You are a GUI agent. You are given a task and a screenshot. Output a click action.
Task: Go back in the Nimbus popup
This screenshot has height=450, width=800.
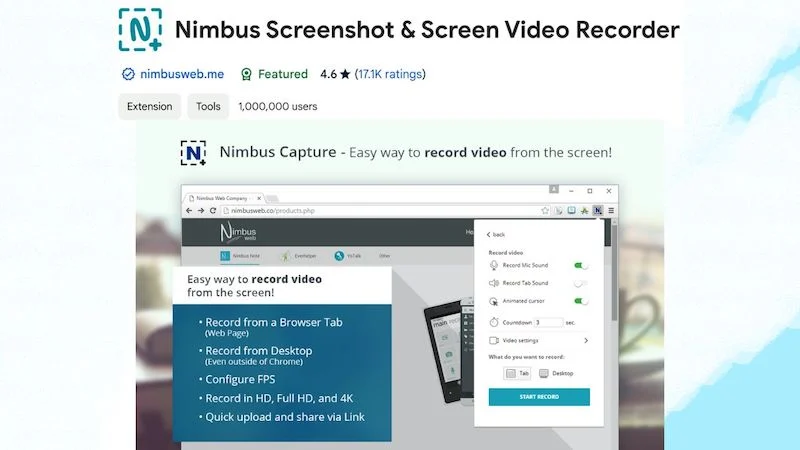coord(496,235)
